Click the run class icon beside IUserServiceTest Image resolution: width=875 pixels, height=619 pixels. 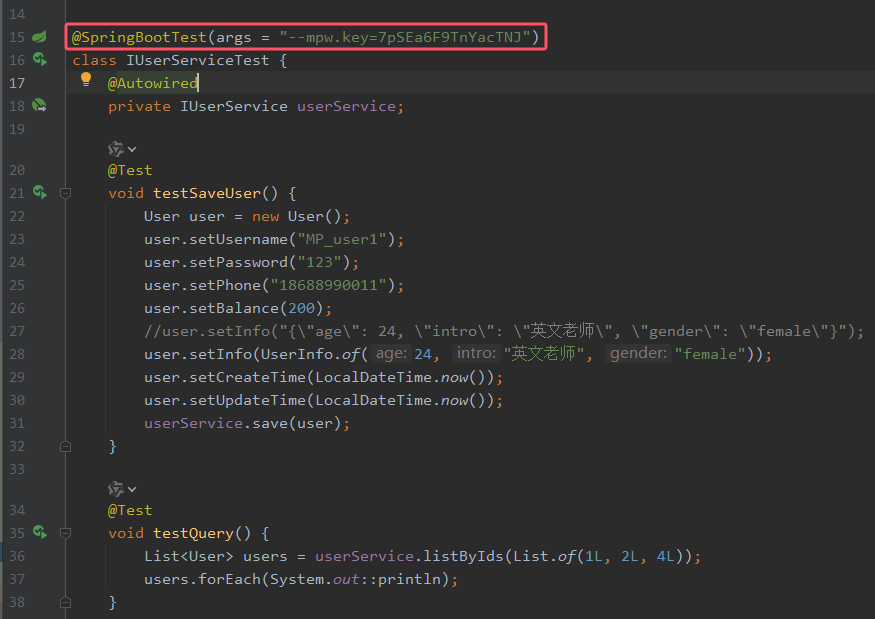[x=40, y=59]
